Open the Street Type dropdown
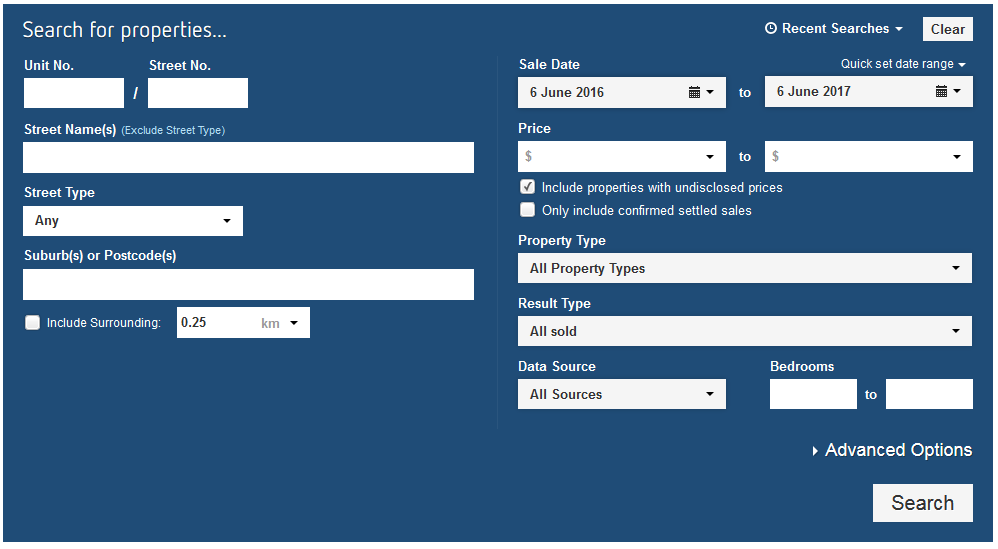The image size is (998, 549). point(132,221)
